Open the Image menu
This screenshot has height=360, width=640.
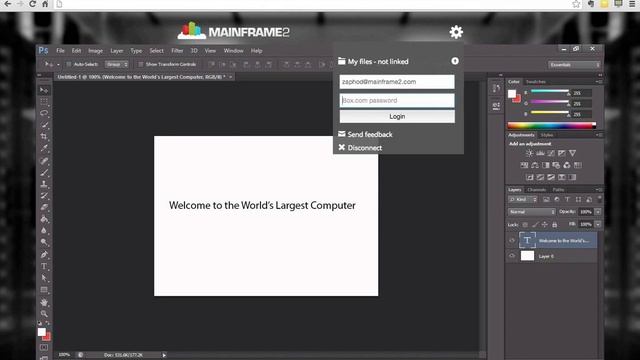(96, 51)
